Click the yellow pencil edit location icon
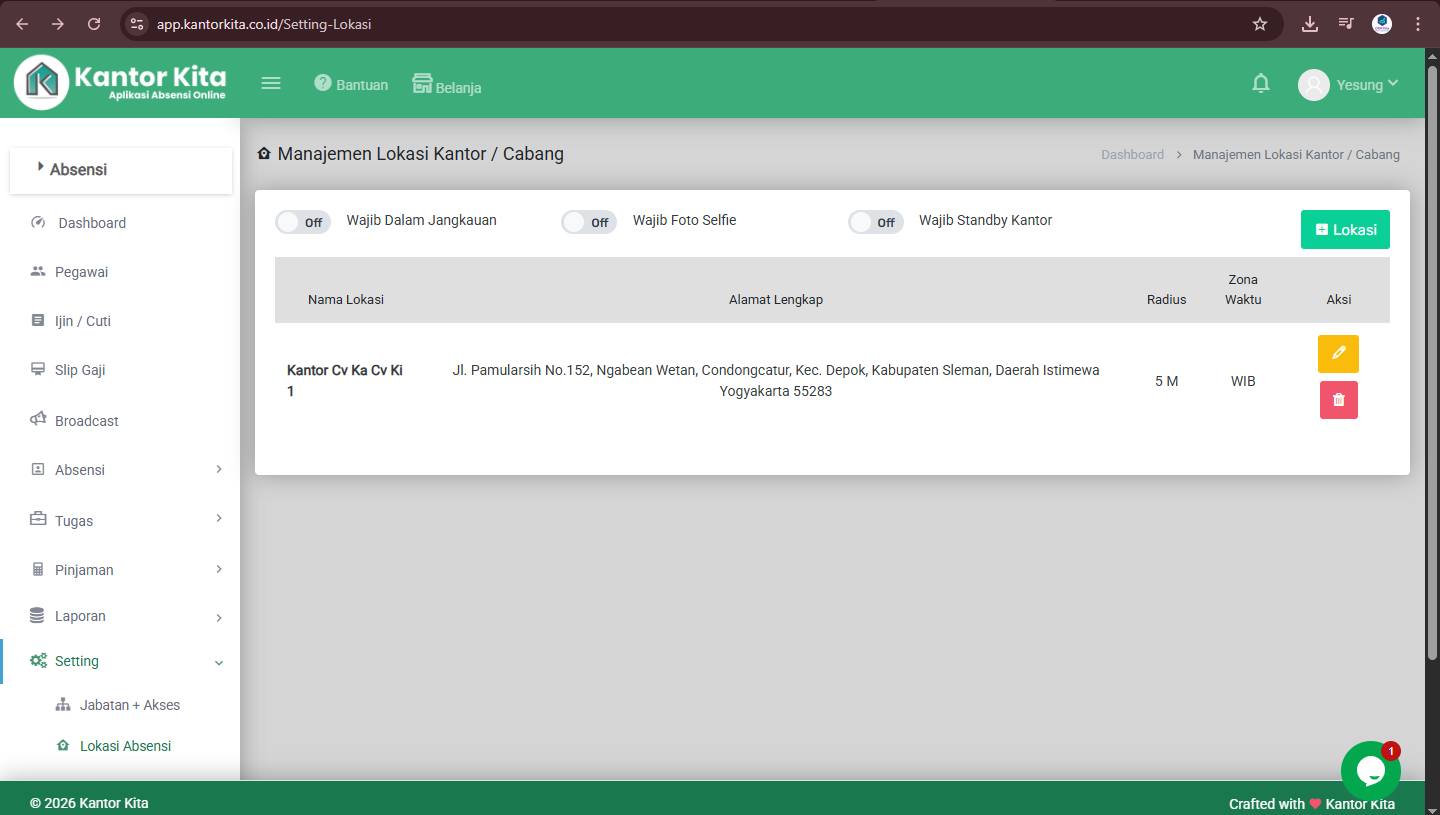 click(x=1338, y=354)
